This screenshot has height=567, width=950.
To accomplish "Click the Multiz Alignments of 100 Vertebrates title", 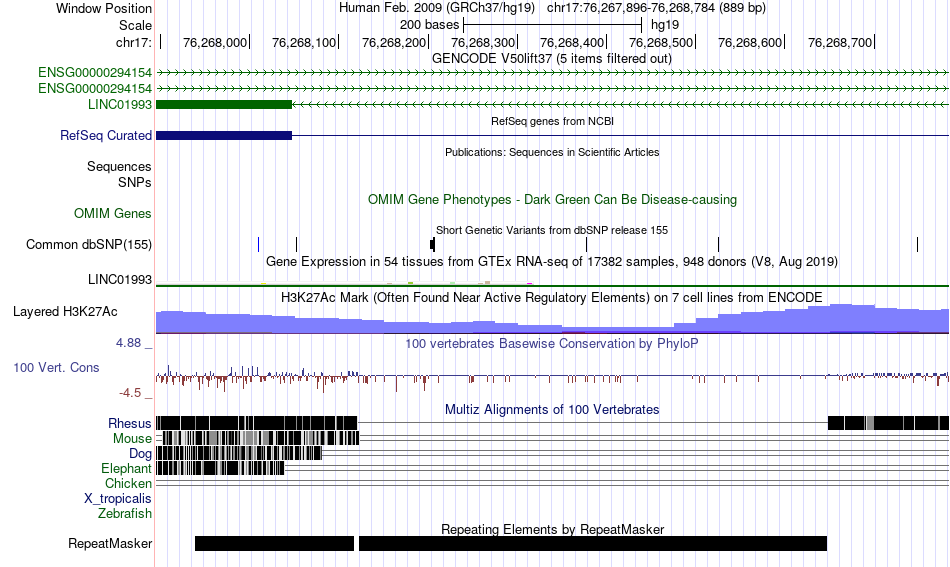I will (x=552, y=410).
